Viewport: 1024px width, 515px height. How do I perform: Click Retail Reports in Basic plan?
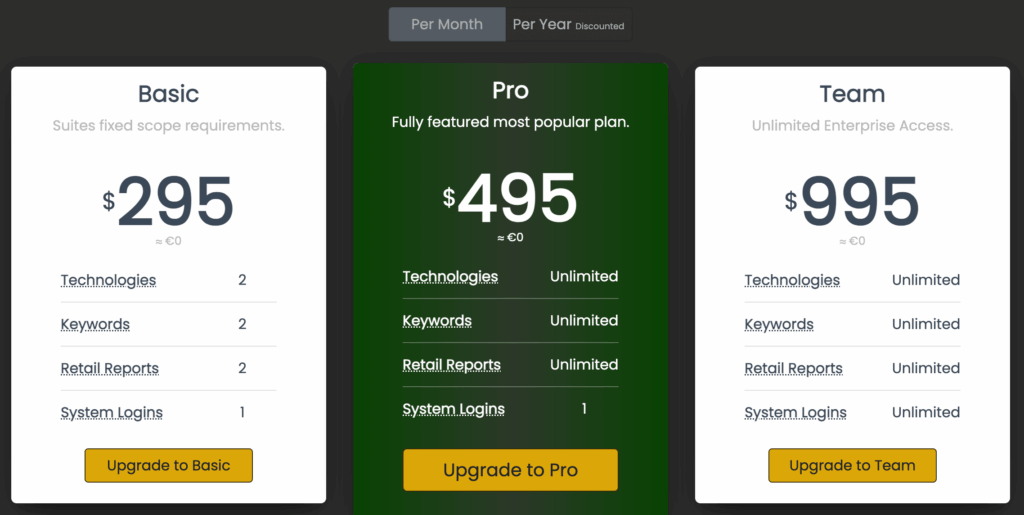[x=109, y=368]
